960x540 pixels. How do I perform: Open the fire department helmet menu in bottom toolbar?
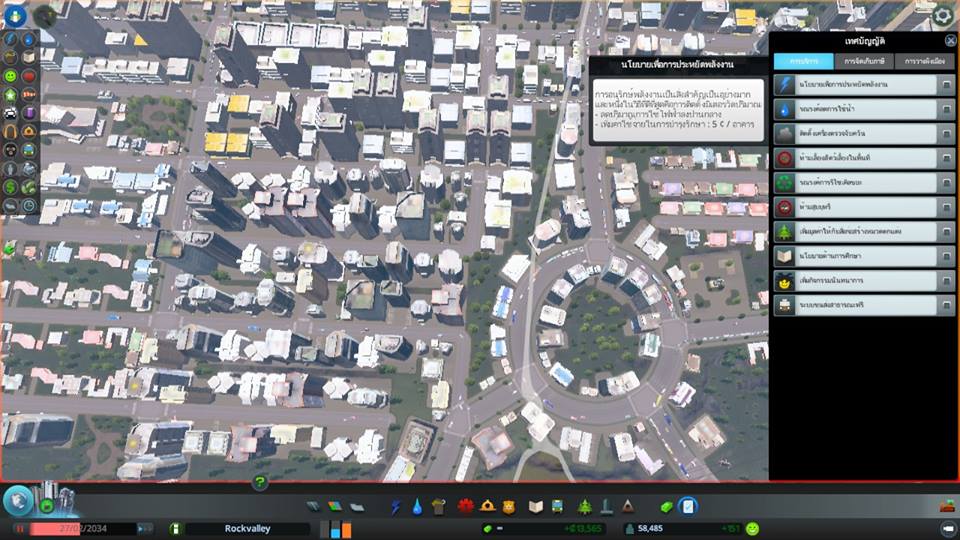(x=487, y=506)
